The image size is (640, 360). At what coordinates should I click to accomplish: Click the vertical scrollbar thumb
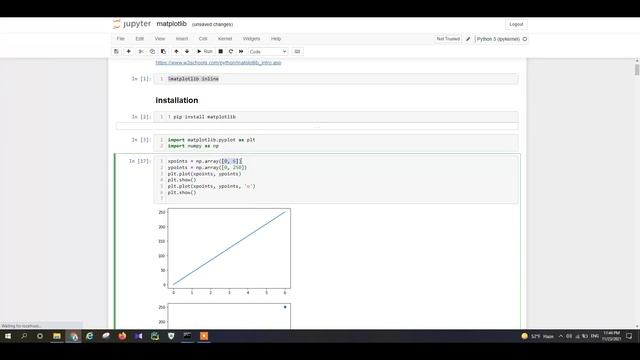pyautogui.click(x=637, y=70)
